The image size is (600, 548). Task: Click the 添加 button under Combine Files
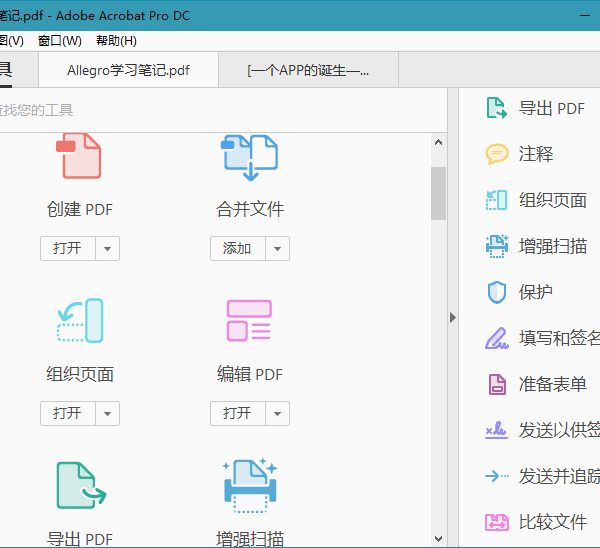[237, 248]
